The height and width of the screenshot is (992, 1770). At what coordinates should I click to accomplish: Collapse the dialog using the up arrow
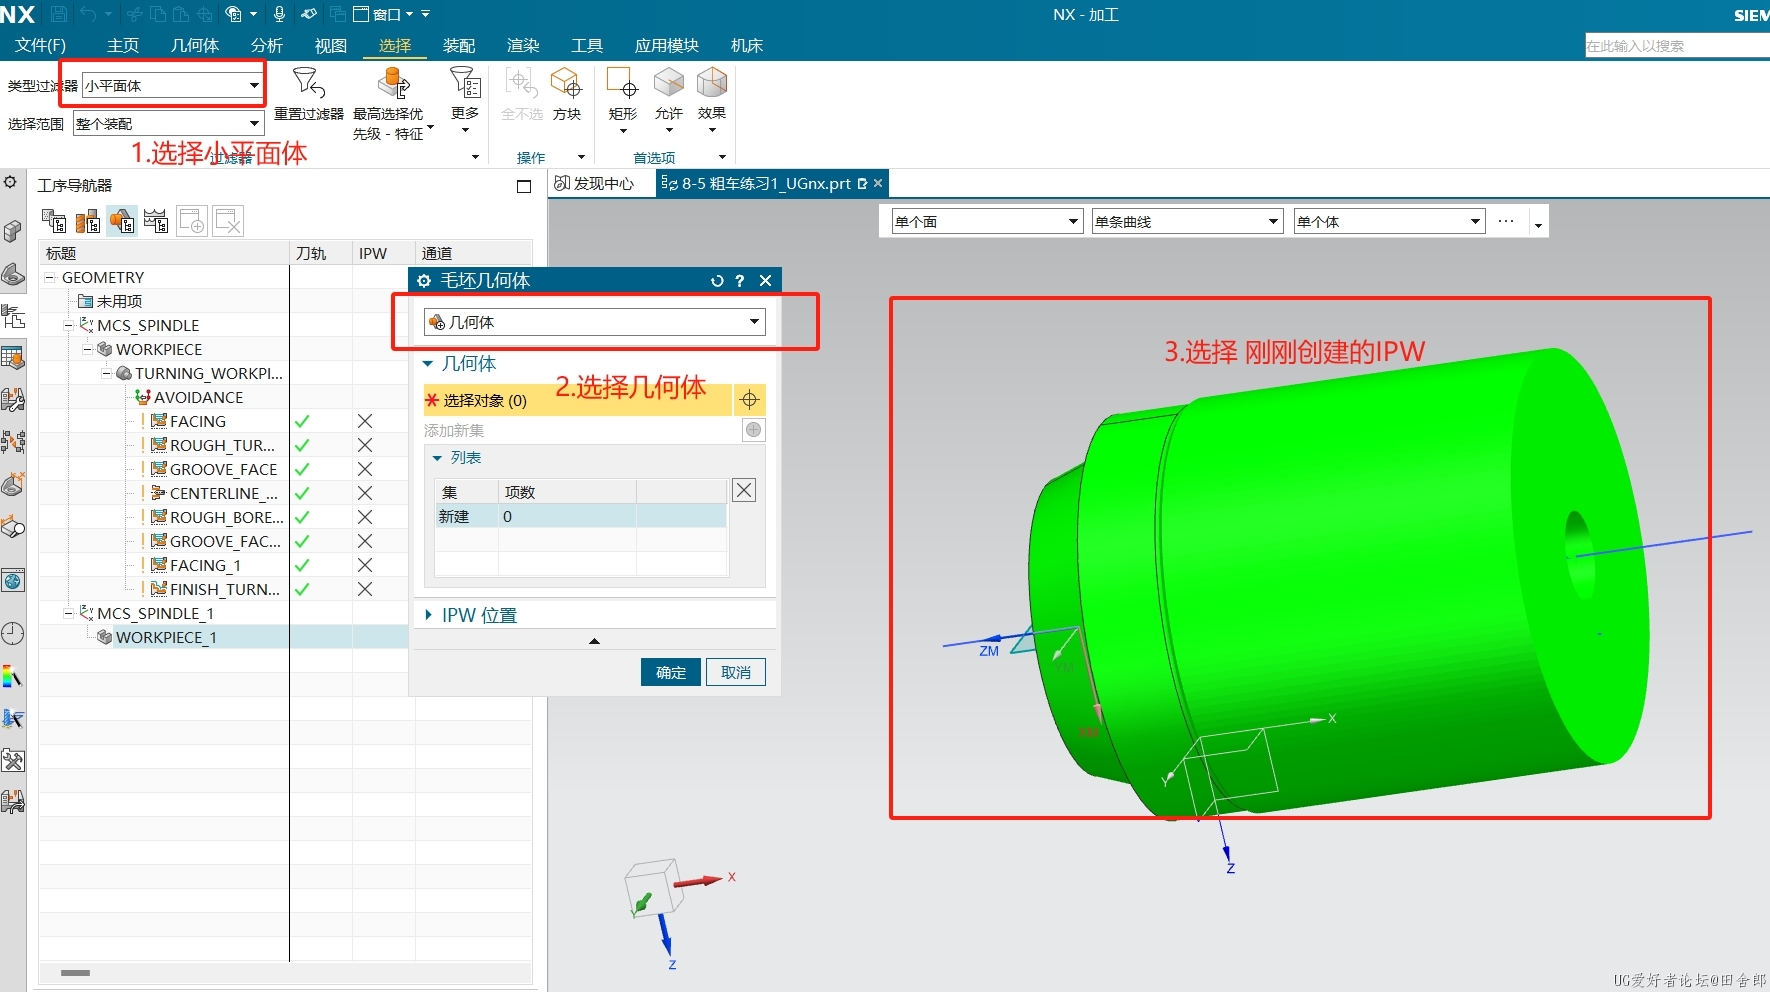(594, 641)
